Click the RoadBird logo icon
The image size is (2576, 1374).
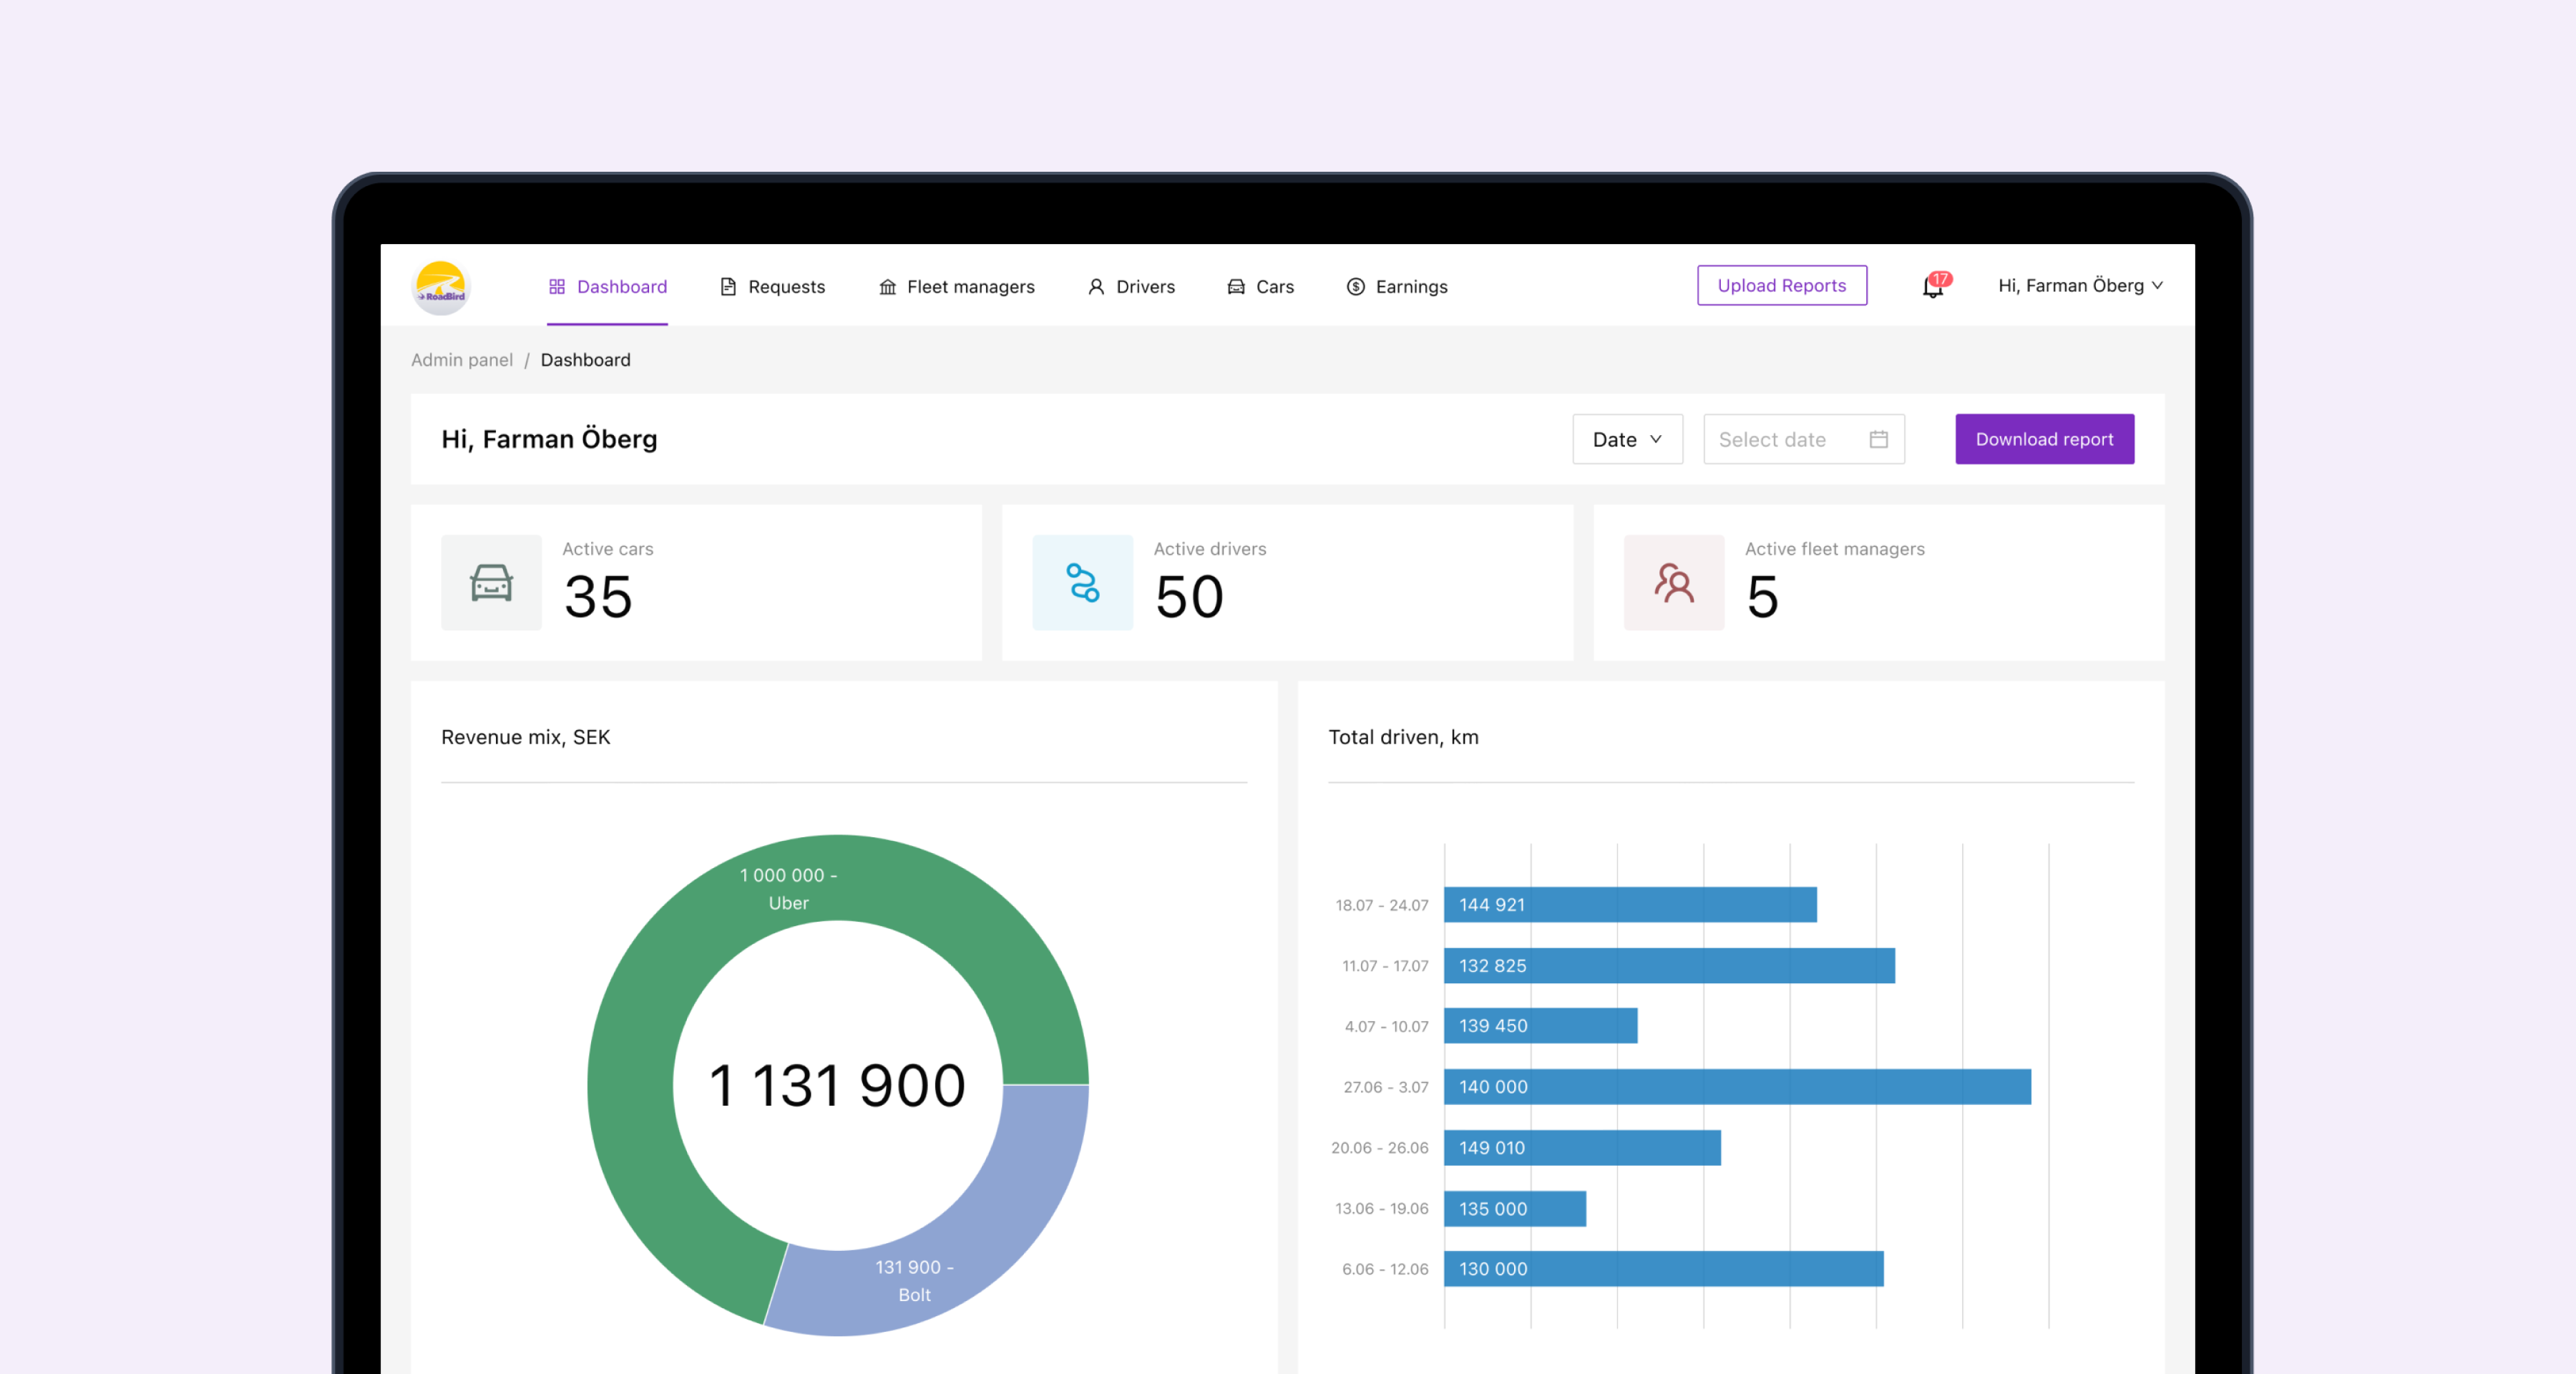coord(441,287)
